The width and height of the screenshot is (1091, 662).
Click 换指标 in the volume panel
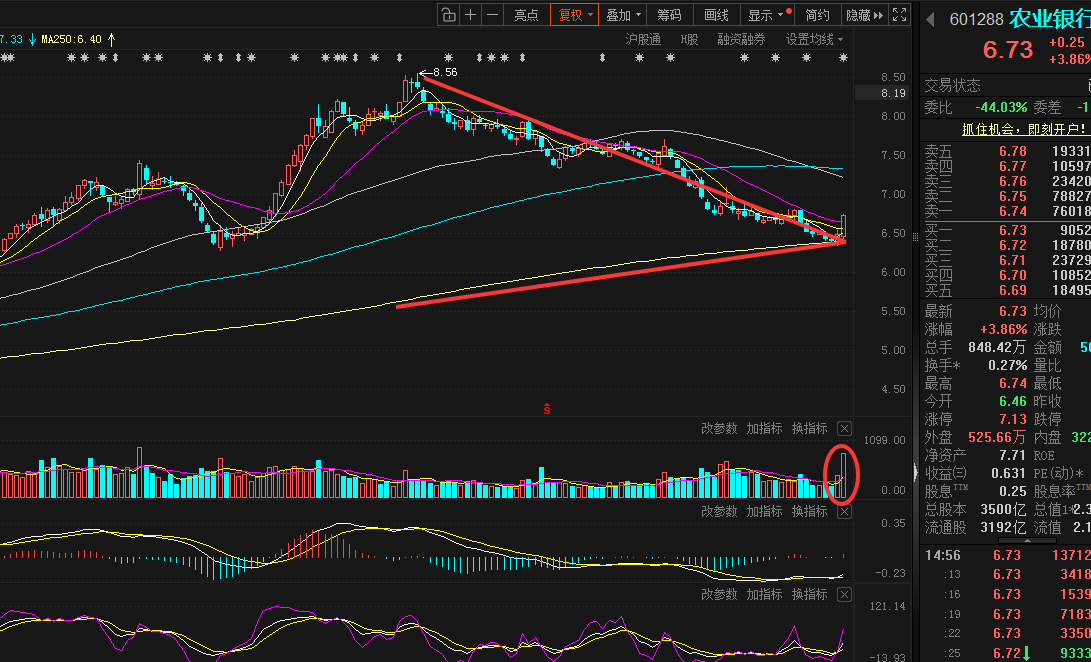[x=810, y=428]
